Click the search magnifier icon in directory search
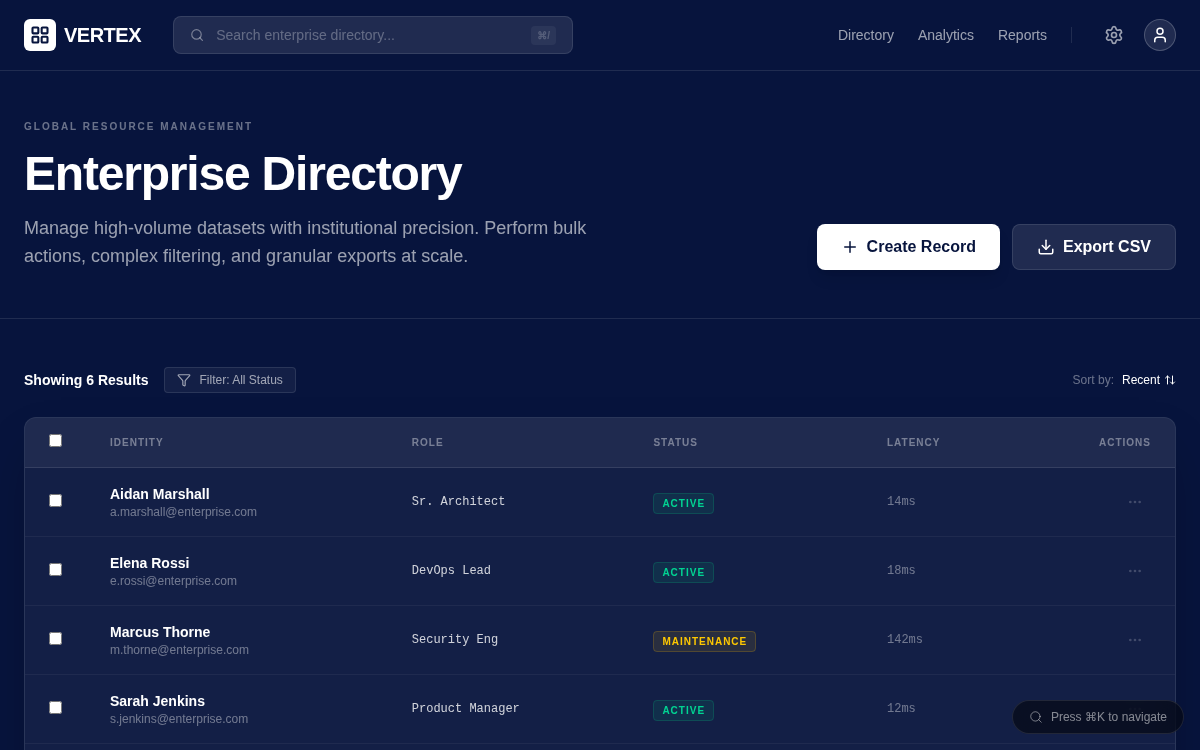The width and height of the screenshot is (1200, 750). pyautogui.click(x=197, y=35)
